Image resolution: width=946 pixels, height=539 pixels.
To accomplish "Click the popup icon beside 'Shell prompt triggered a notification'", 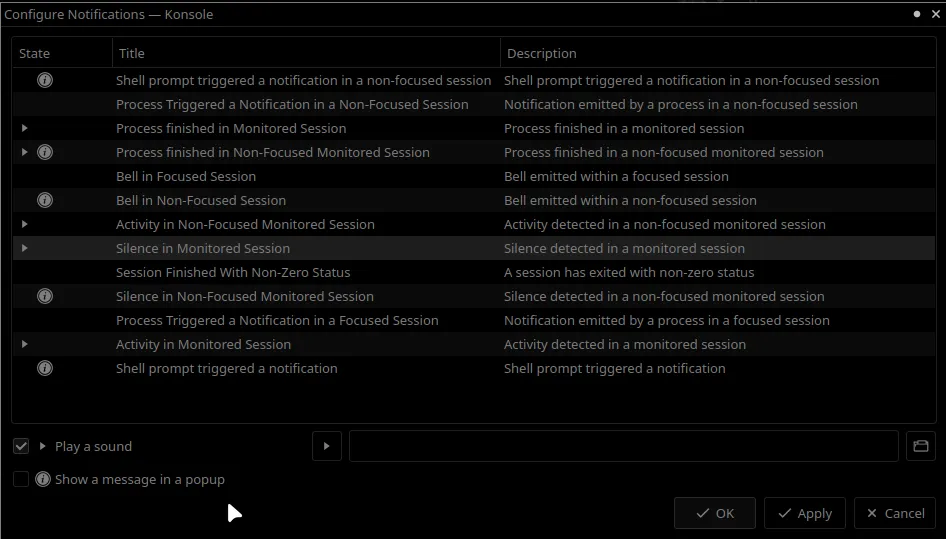I will point(45,368).
